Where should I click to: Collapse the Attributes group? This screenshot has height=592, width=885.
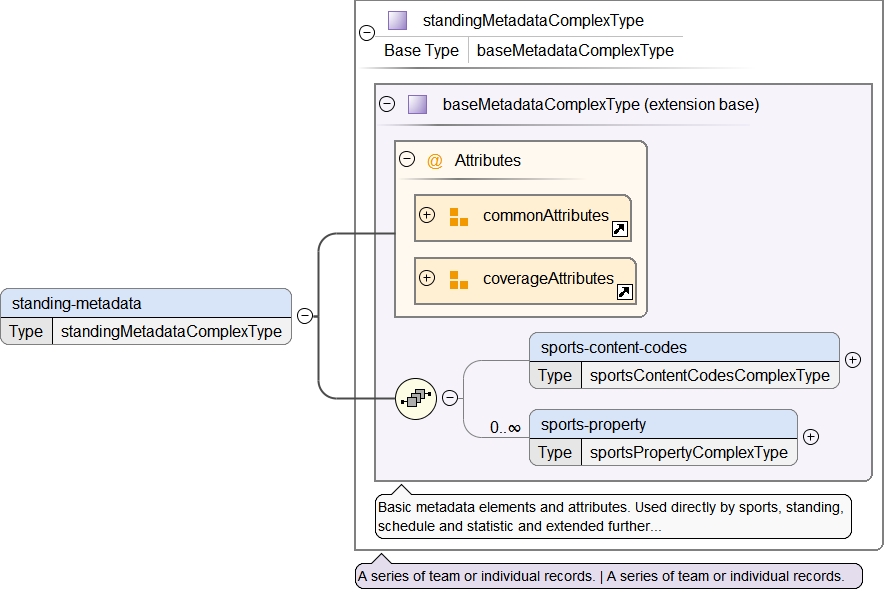point(406,159)
